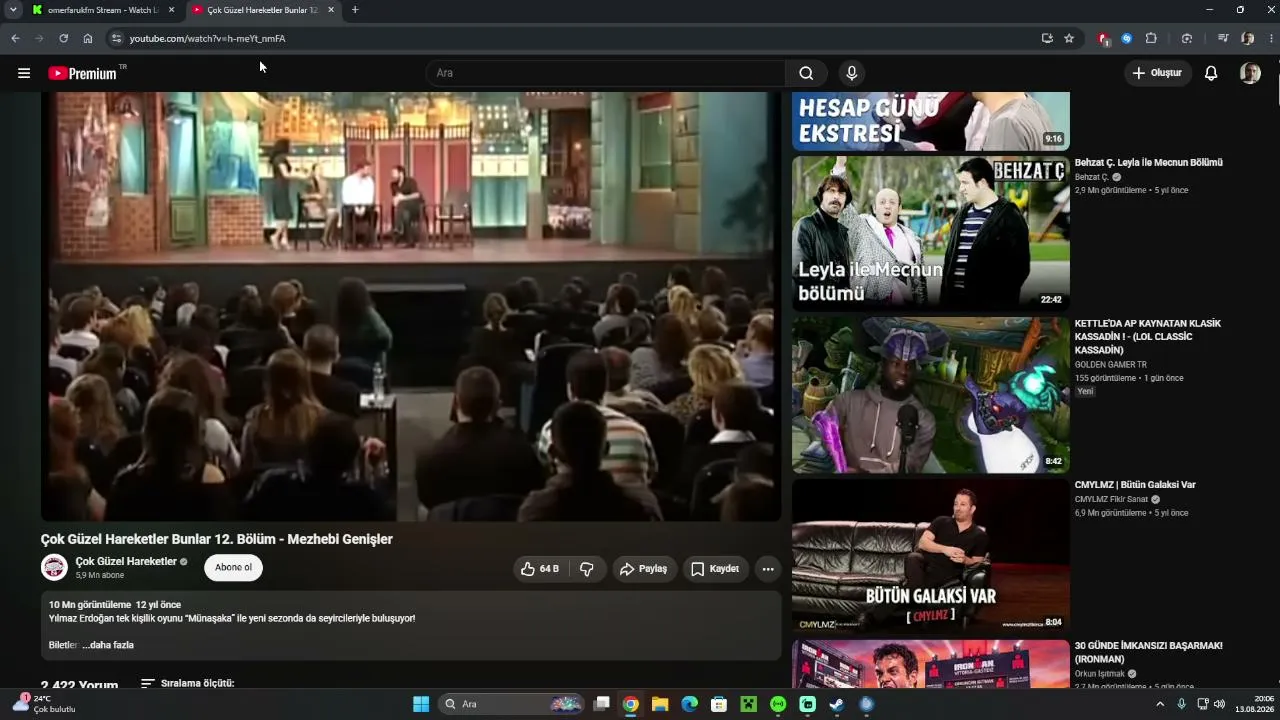The width and height of the screenshot is (1280, 720).
Task: Go back with browser back arrow
Action: coord(15,38)
